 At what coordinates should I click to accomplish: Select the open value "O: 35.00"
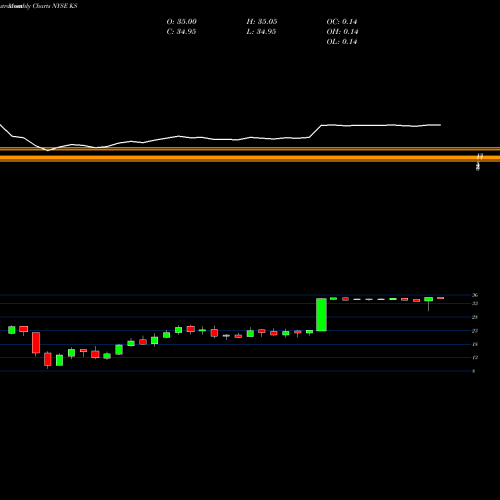click(x=181, y=22)
